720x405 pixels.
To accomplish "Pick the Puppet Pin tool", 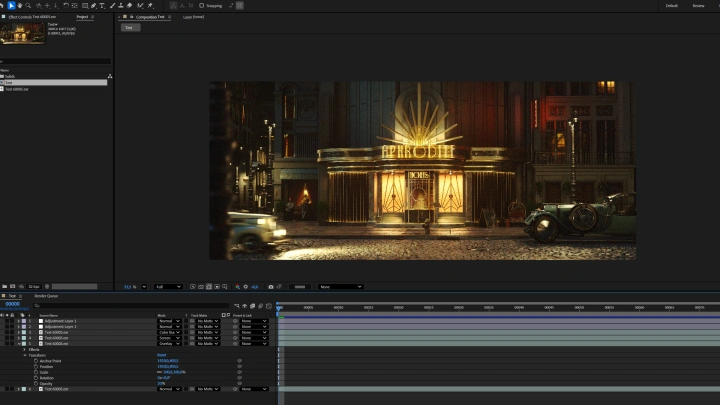I will click(150, 5).
